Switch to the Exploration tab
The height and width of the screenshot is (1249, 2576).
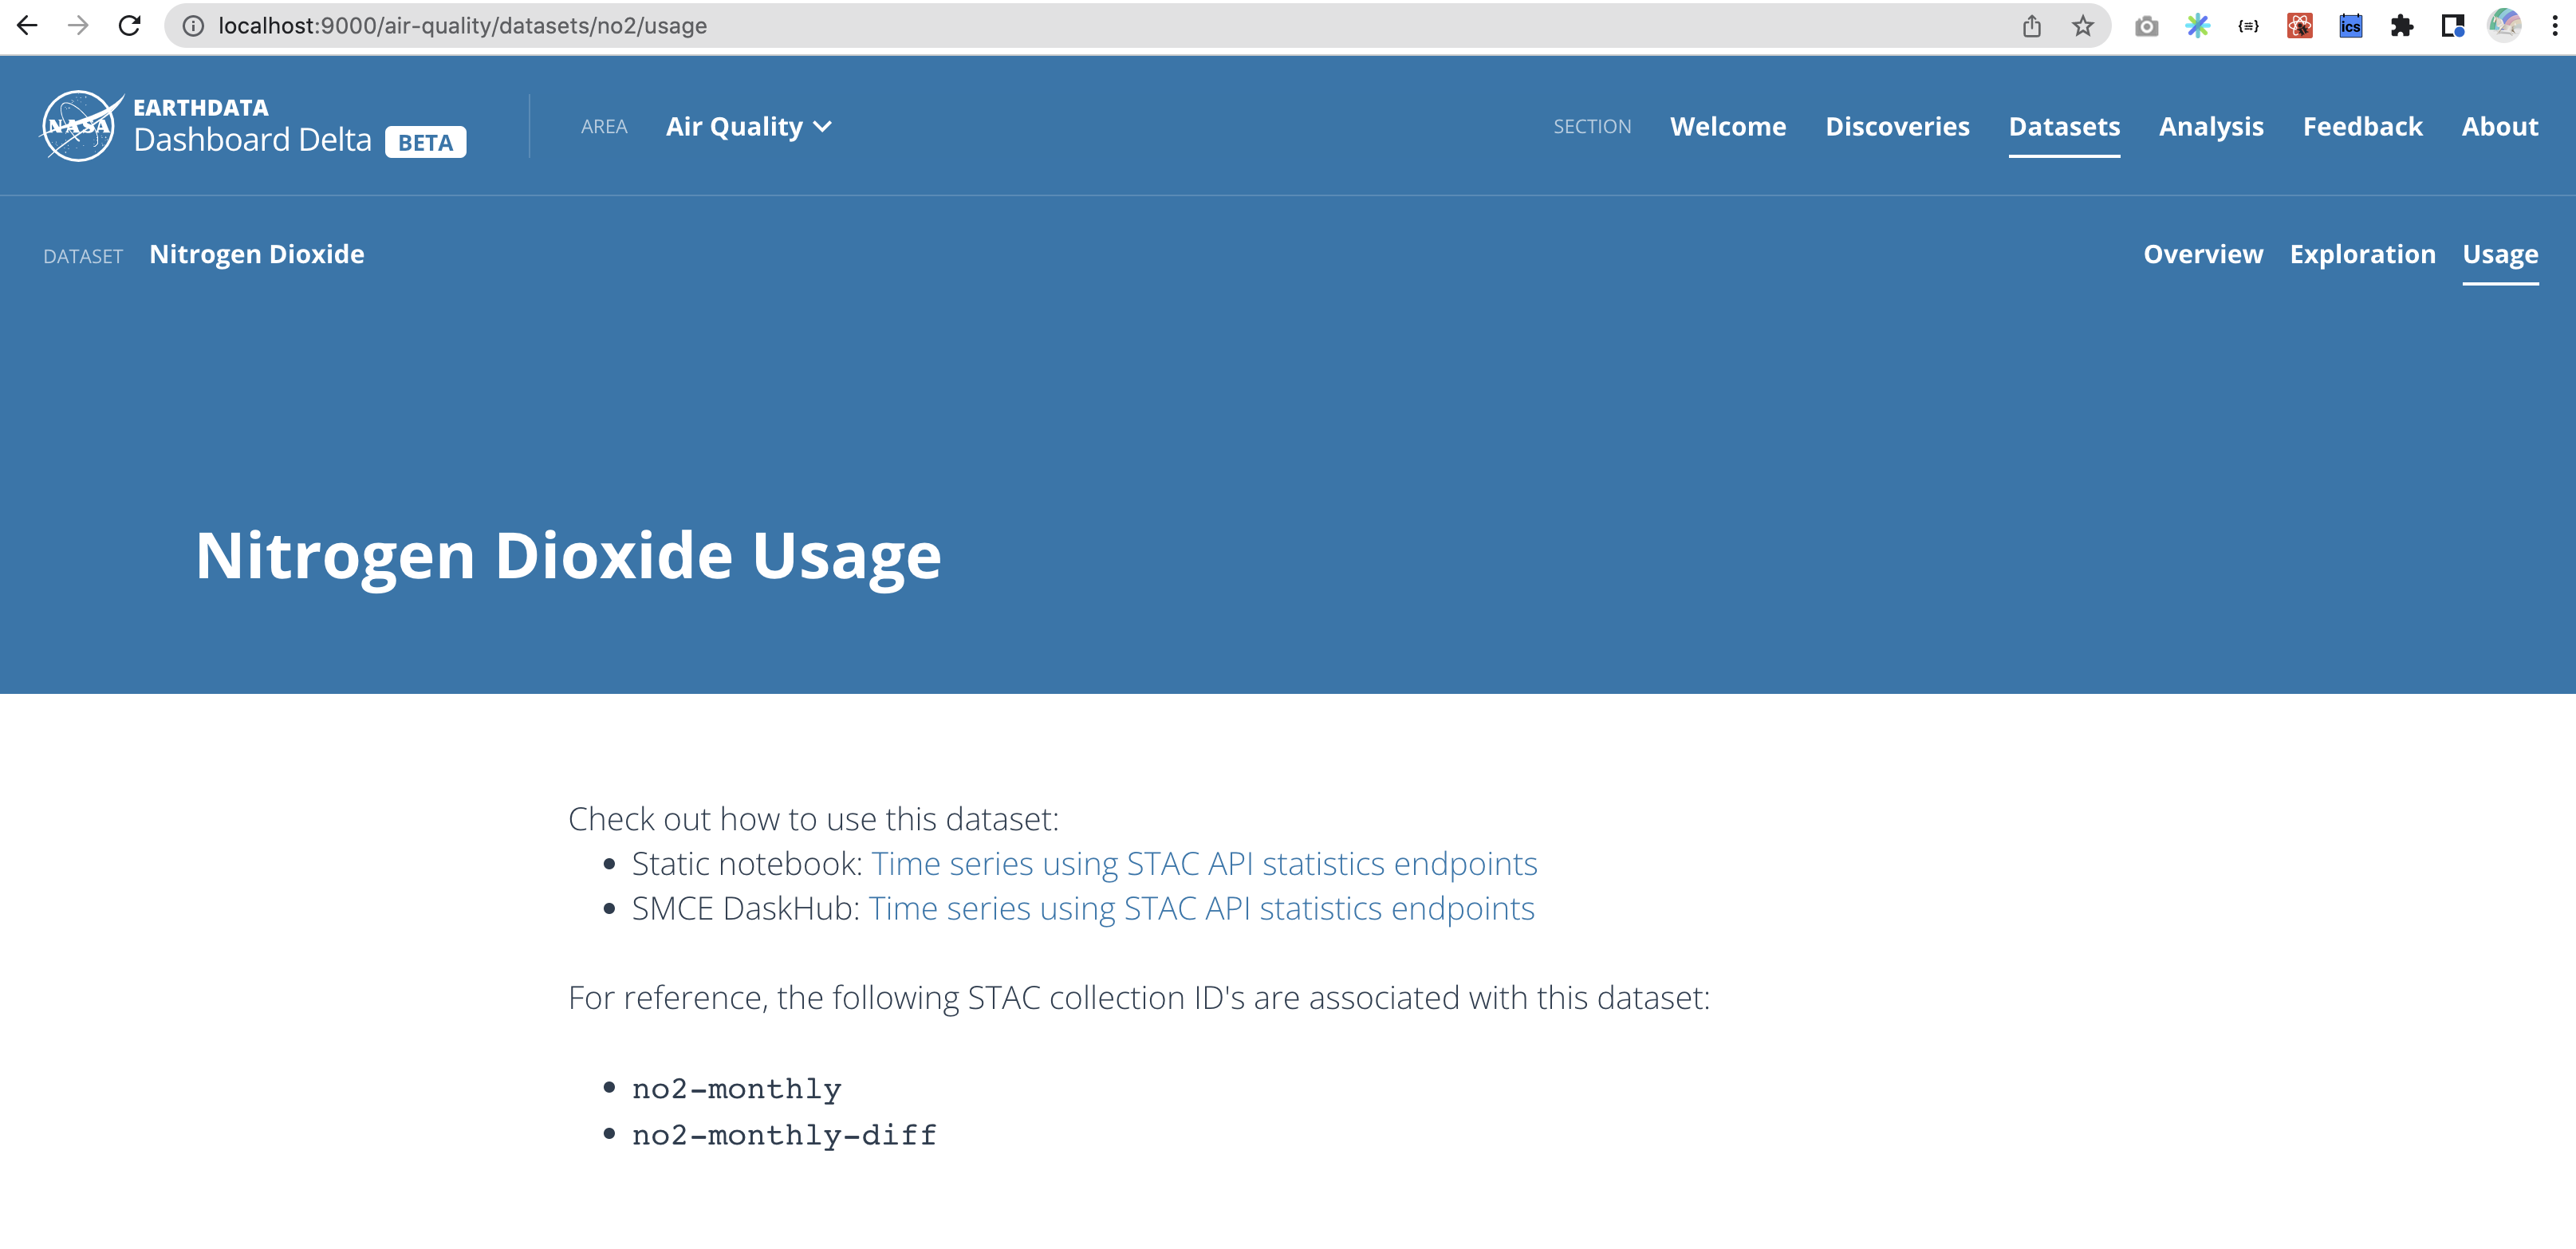2363,254
